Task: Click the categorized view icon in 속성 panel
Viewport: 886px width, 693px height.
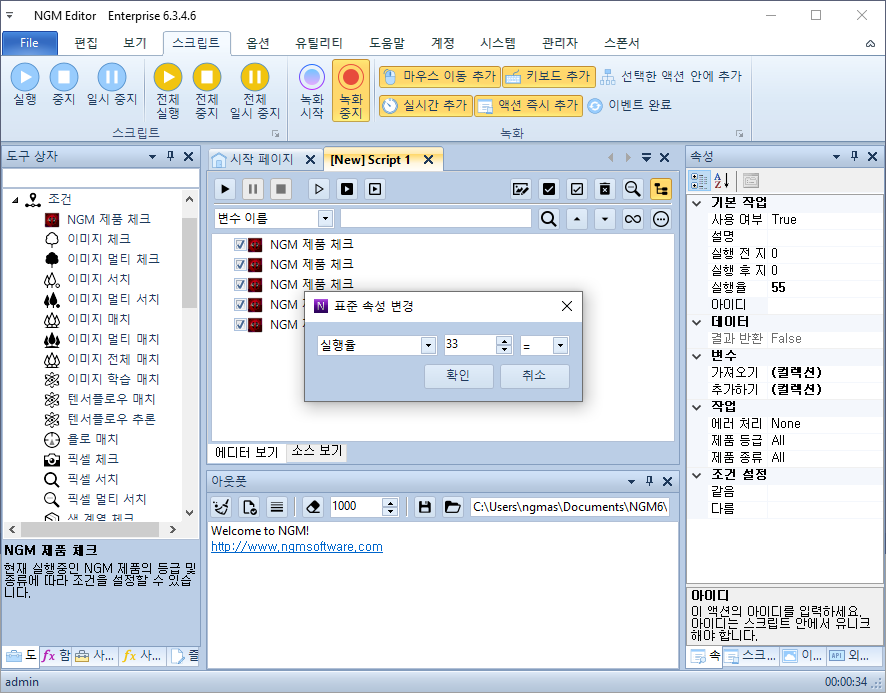Action: tap(699, 181)
